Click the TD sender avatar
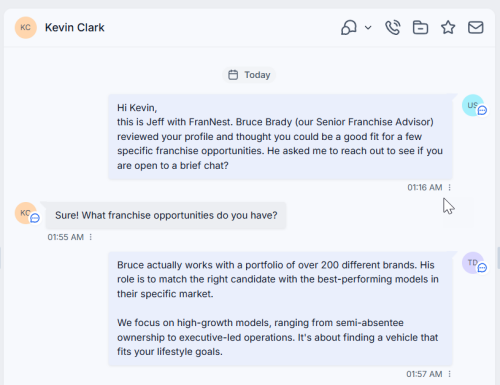 [473, 263]
